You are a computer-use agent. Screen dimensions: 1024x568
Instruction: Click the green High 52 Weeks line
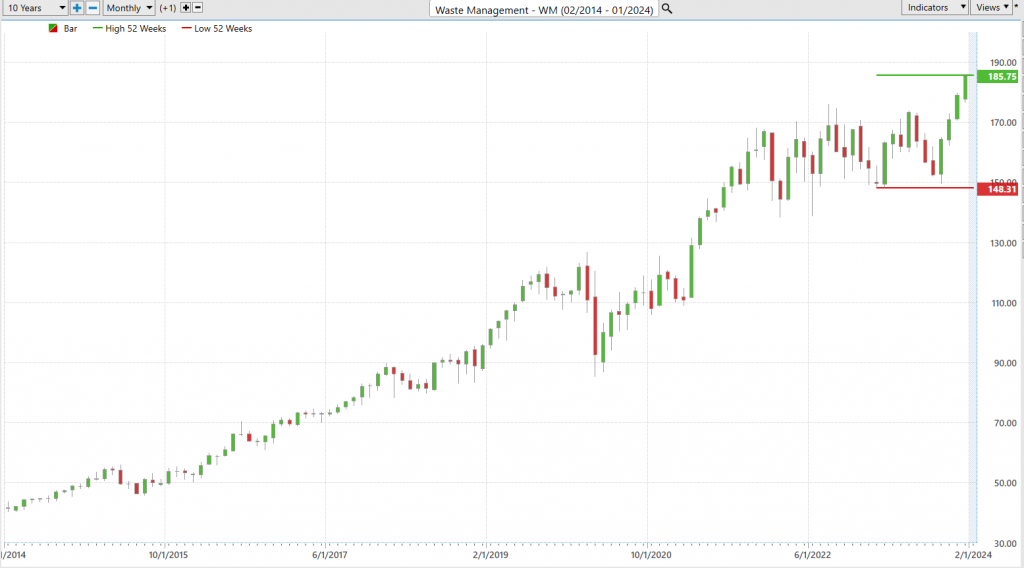point(924,75)
